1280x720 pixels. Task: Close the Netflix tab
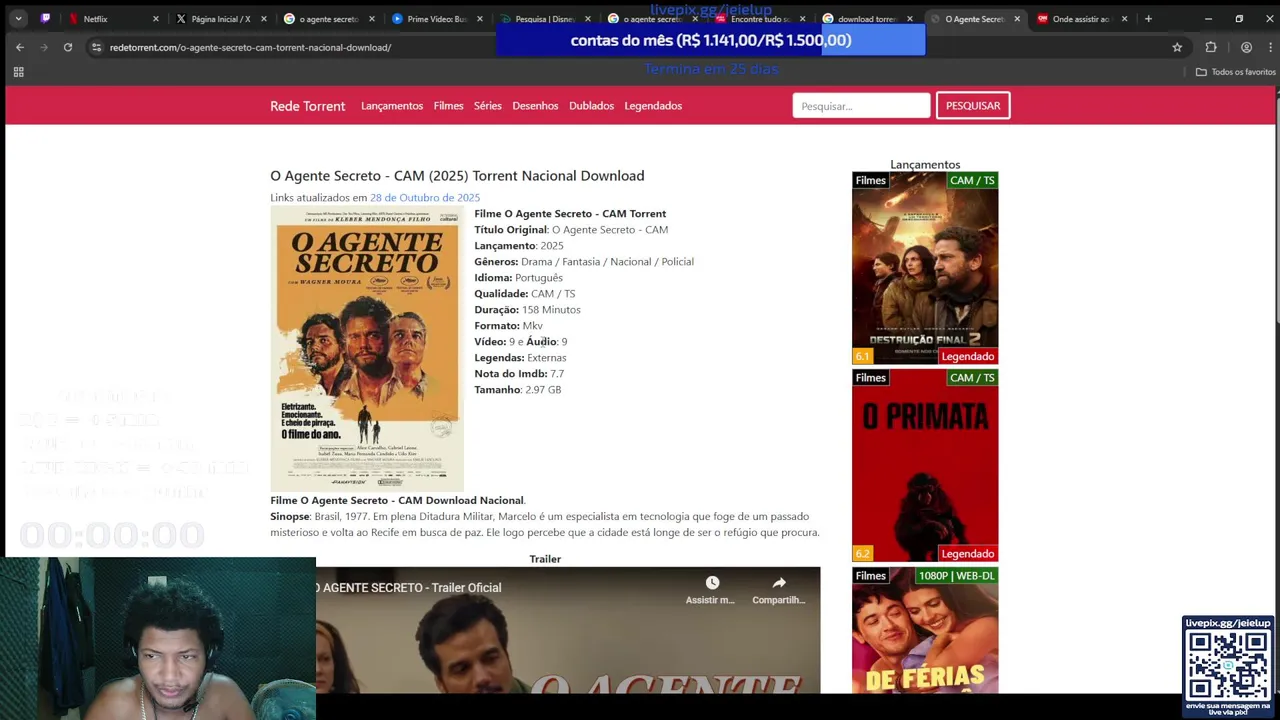pyautogui.click(x=155, y=18)
